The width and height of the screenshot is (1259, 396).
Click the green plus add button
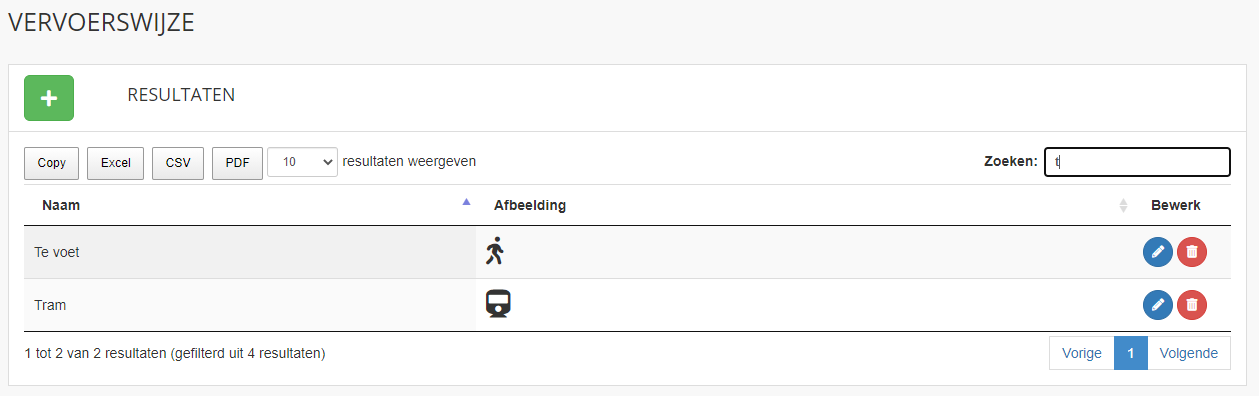pos(49,98)
